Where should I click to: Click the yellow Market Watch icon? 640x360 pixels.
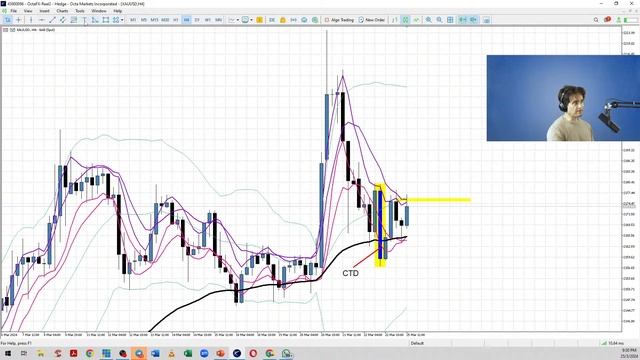tap(260, 20)
